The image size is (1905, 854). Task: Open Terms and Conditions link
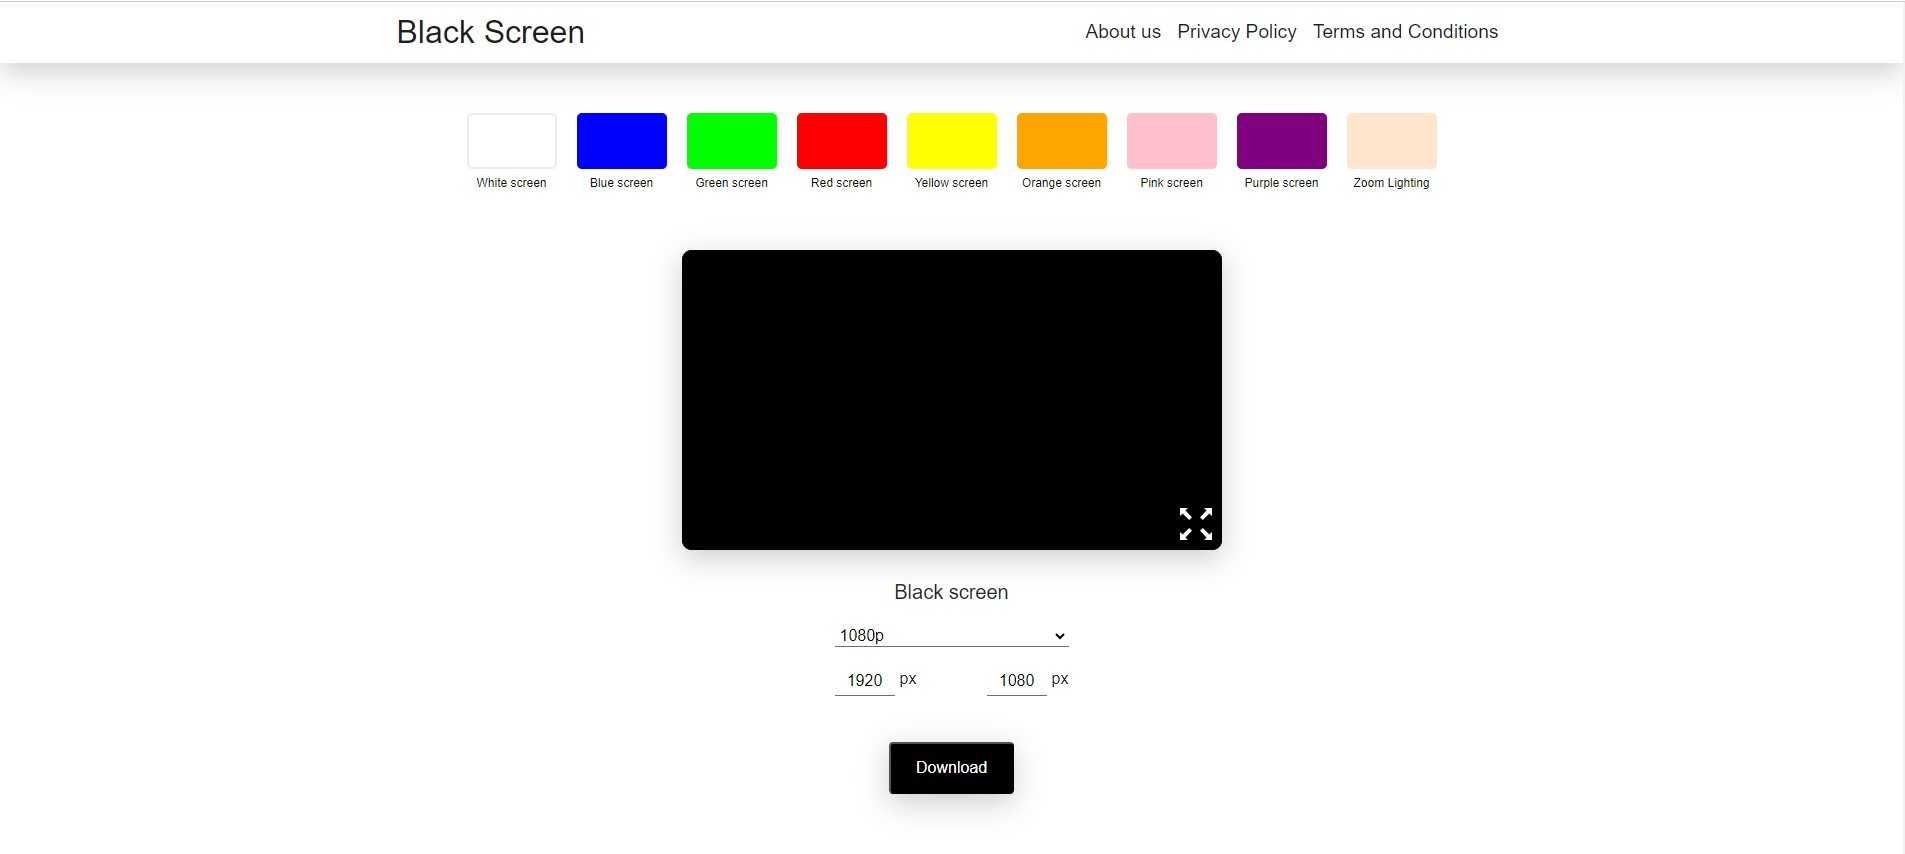(1405, 32)
